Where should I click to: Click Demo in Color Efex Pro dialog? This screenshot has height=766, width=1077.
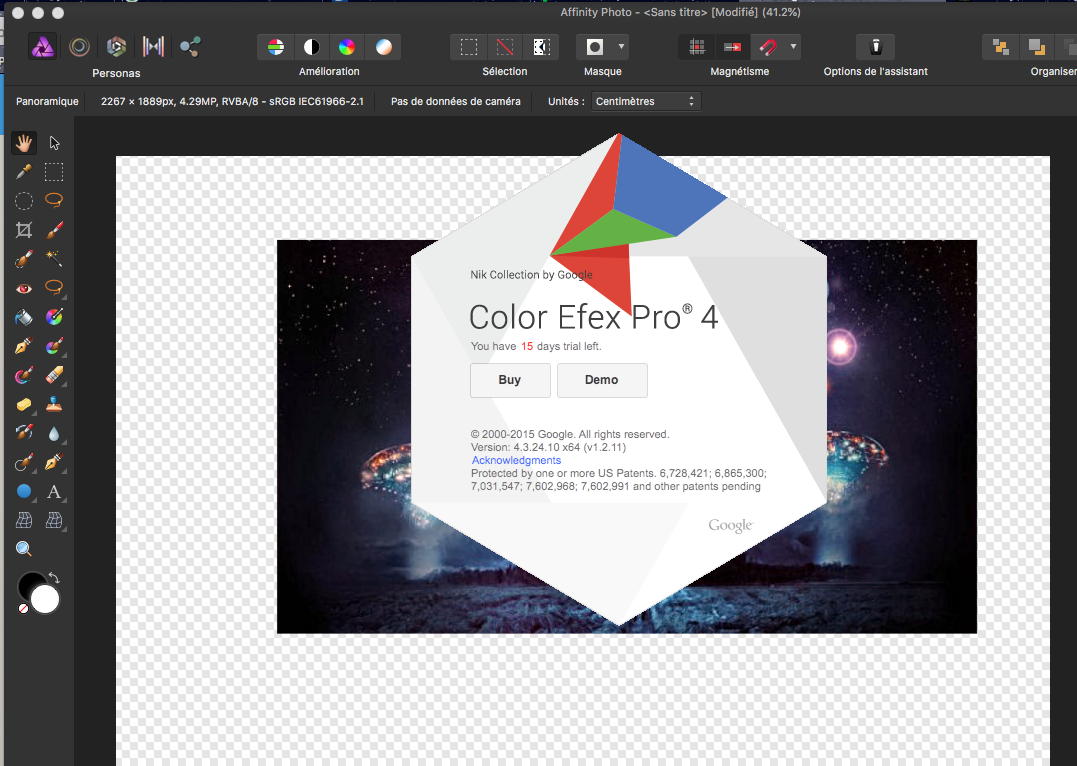point(602,380)
